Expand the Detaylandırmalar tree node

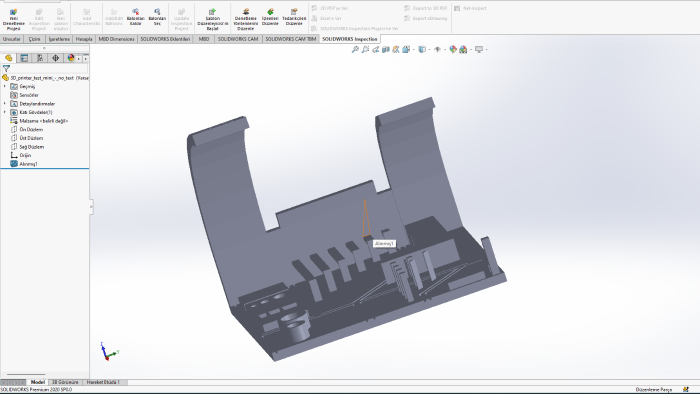tap(5, 104)
